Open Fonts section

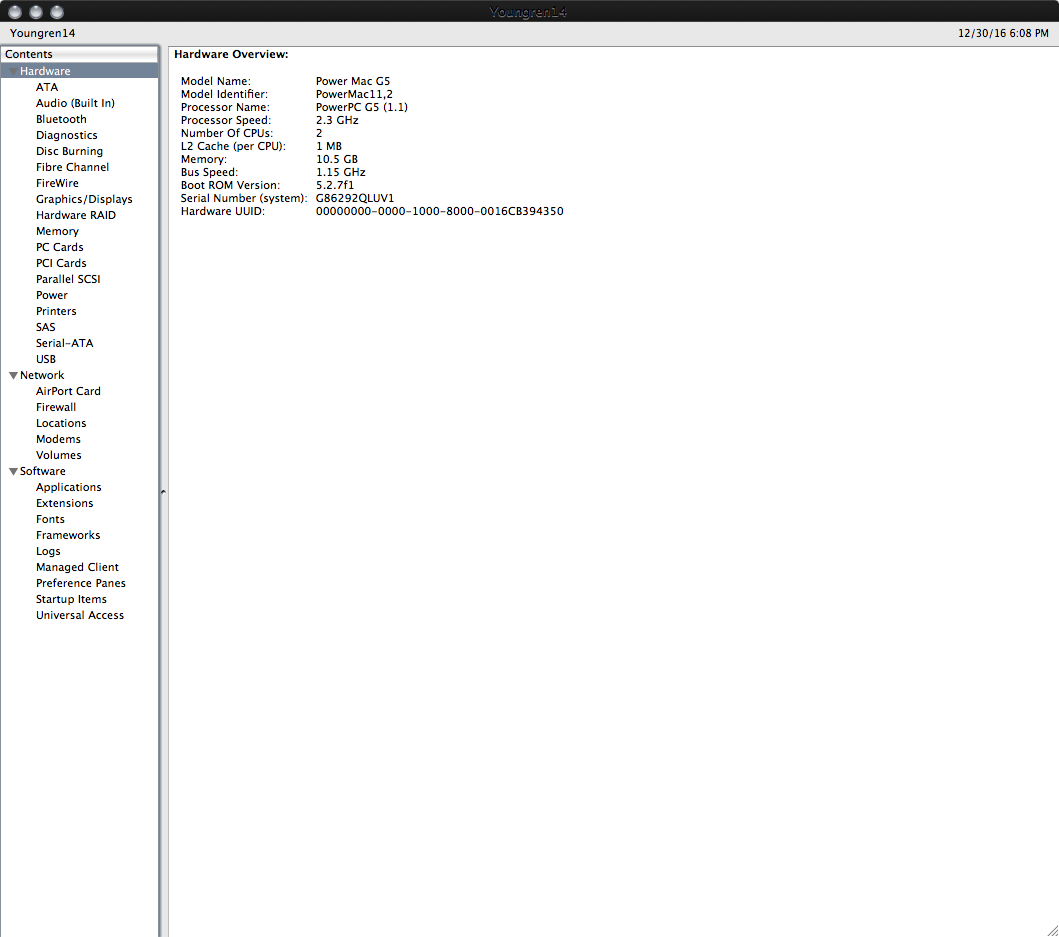point(50,519)
